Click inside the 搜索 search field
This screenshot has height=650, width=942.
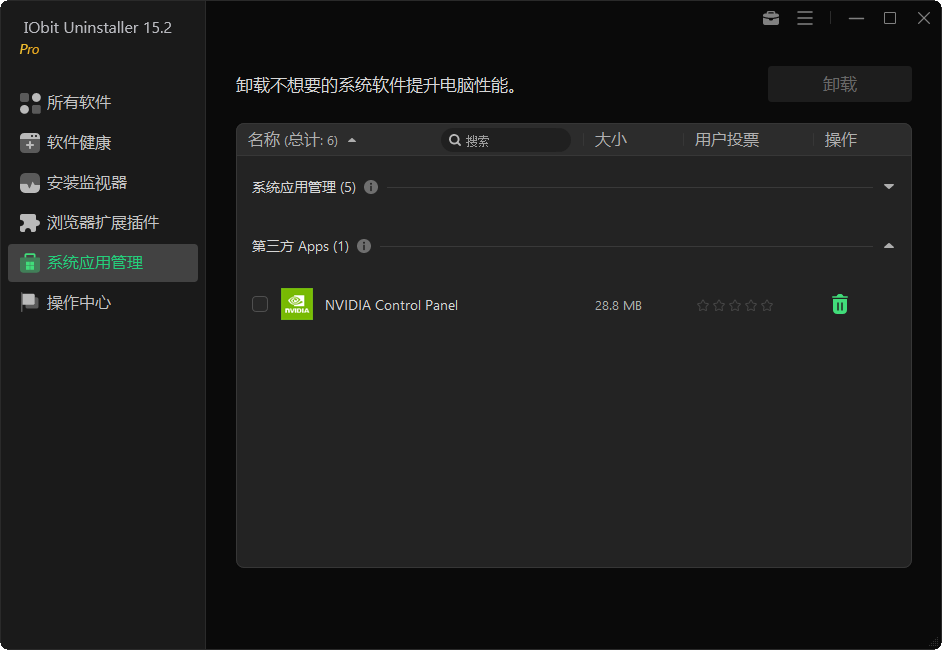pos(505,140)
